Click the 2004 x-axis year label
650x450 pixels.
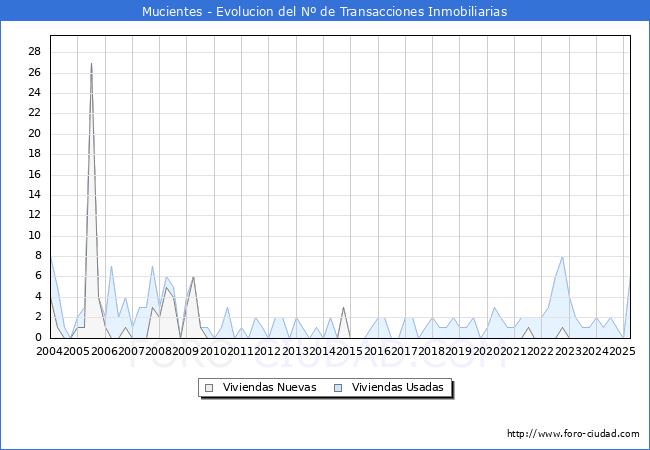[x=50, y=351]
